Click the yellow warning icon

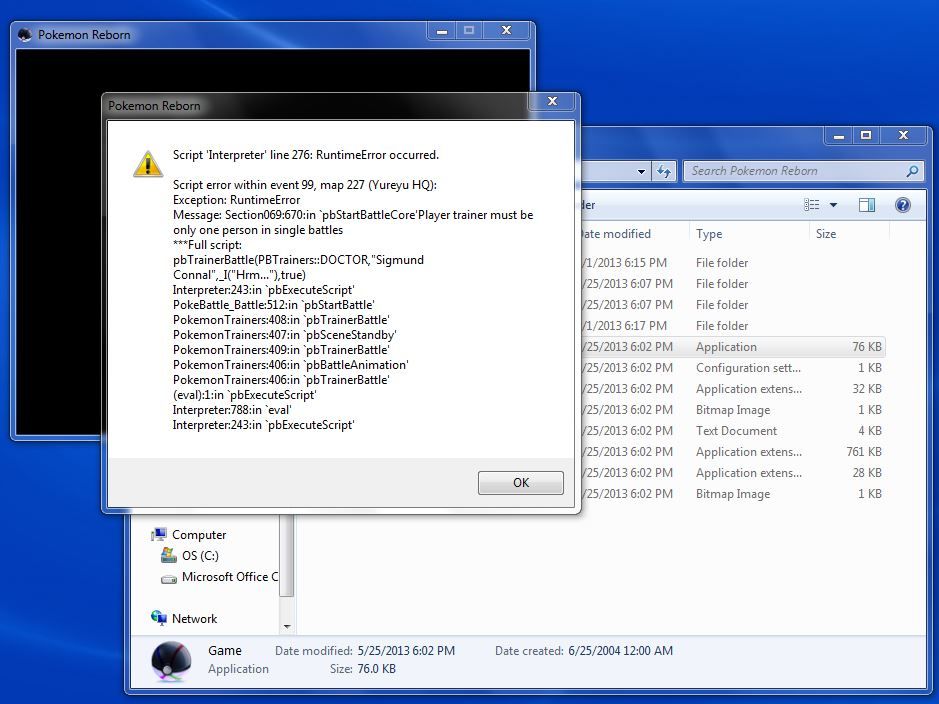click(x=148, y=164)
